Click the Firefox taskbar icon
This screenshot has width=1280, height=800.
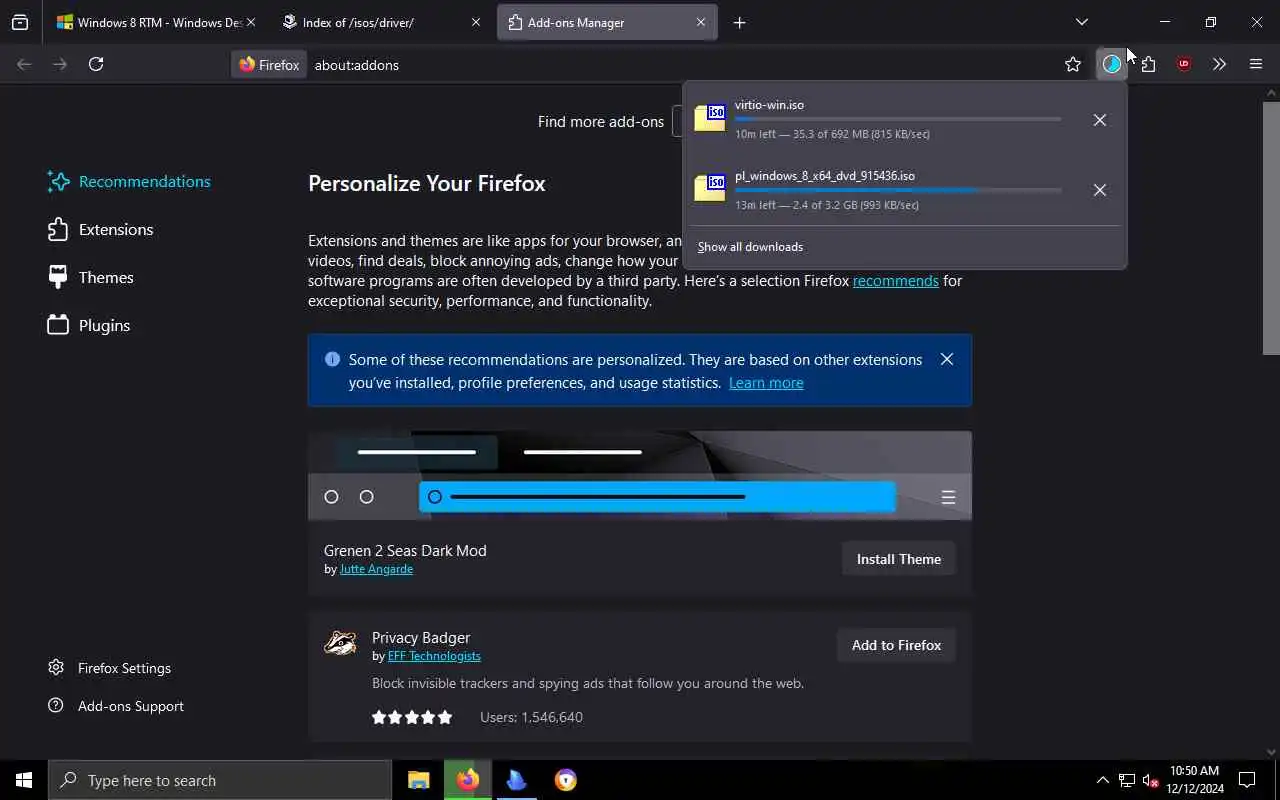click(x=468, y=780)
